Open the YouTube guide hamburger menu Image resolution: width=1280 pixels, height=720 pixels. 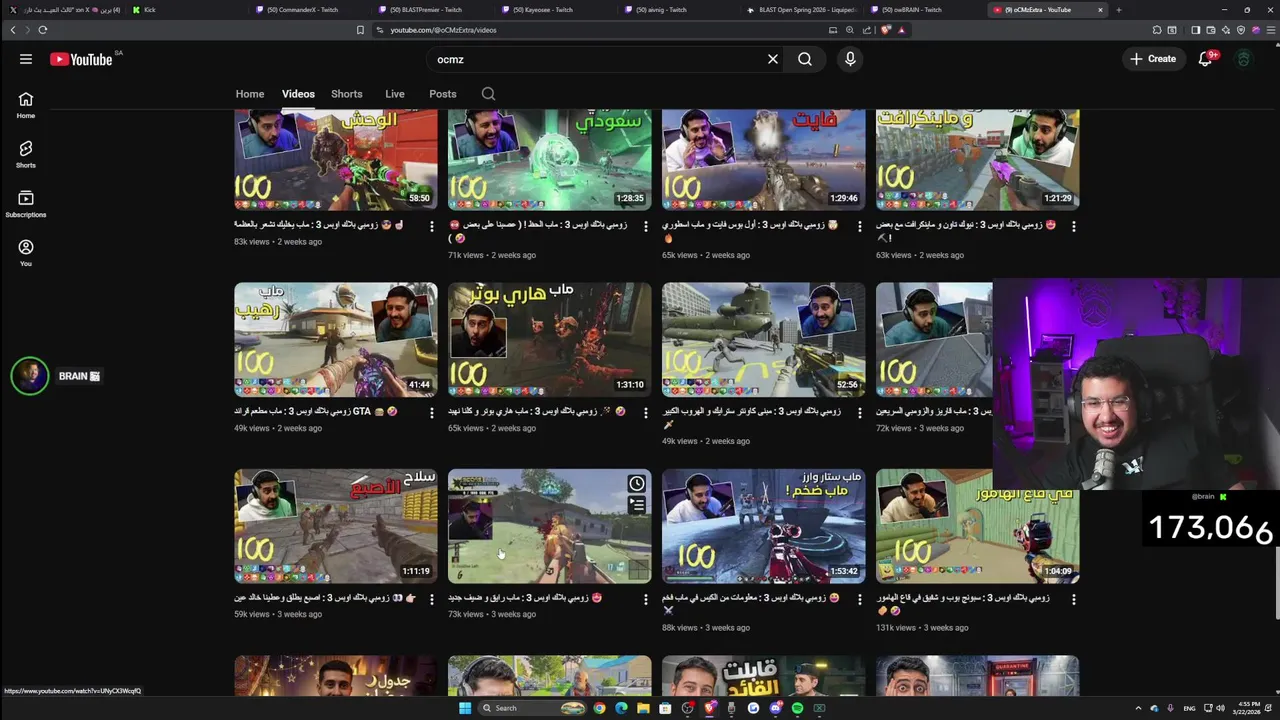pos(26,59)
